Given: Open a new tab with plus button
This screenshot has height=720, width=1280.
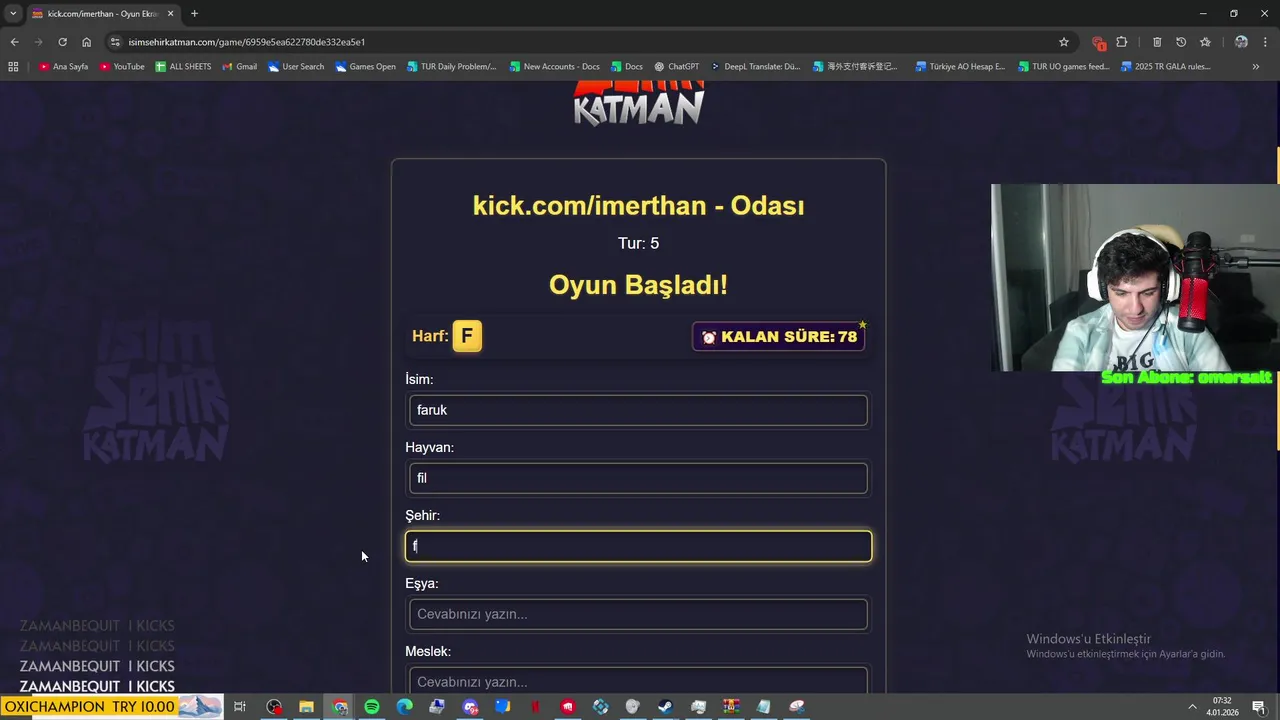Looking at the screenshot, I should (x=194, y=14).
